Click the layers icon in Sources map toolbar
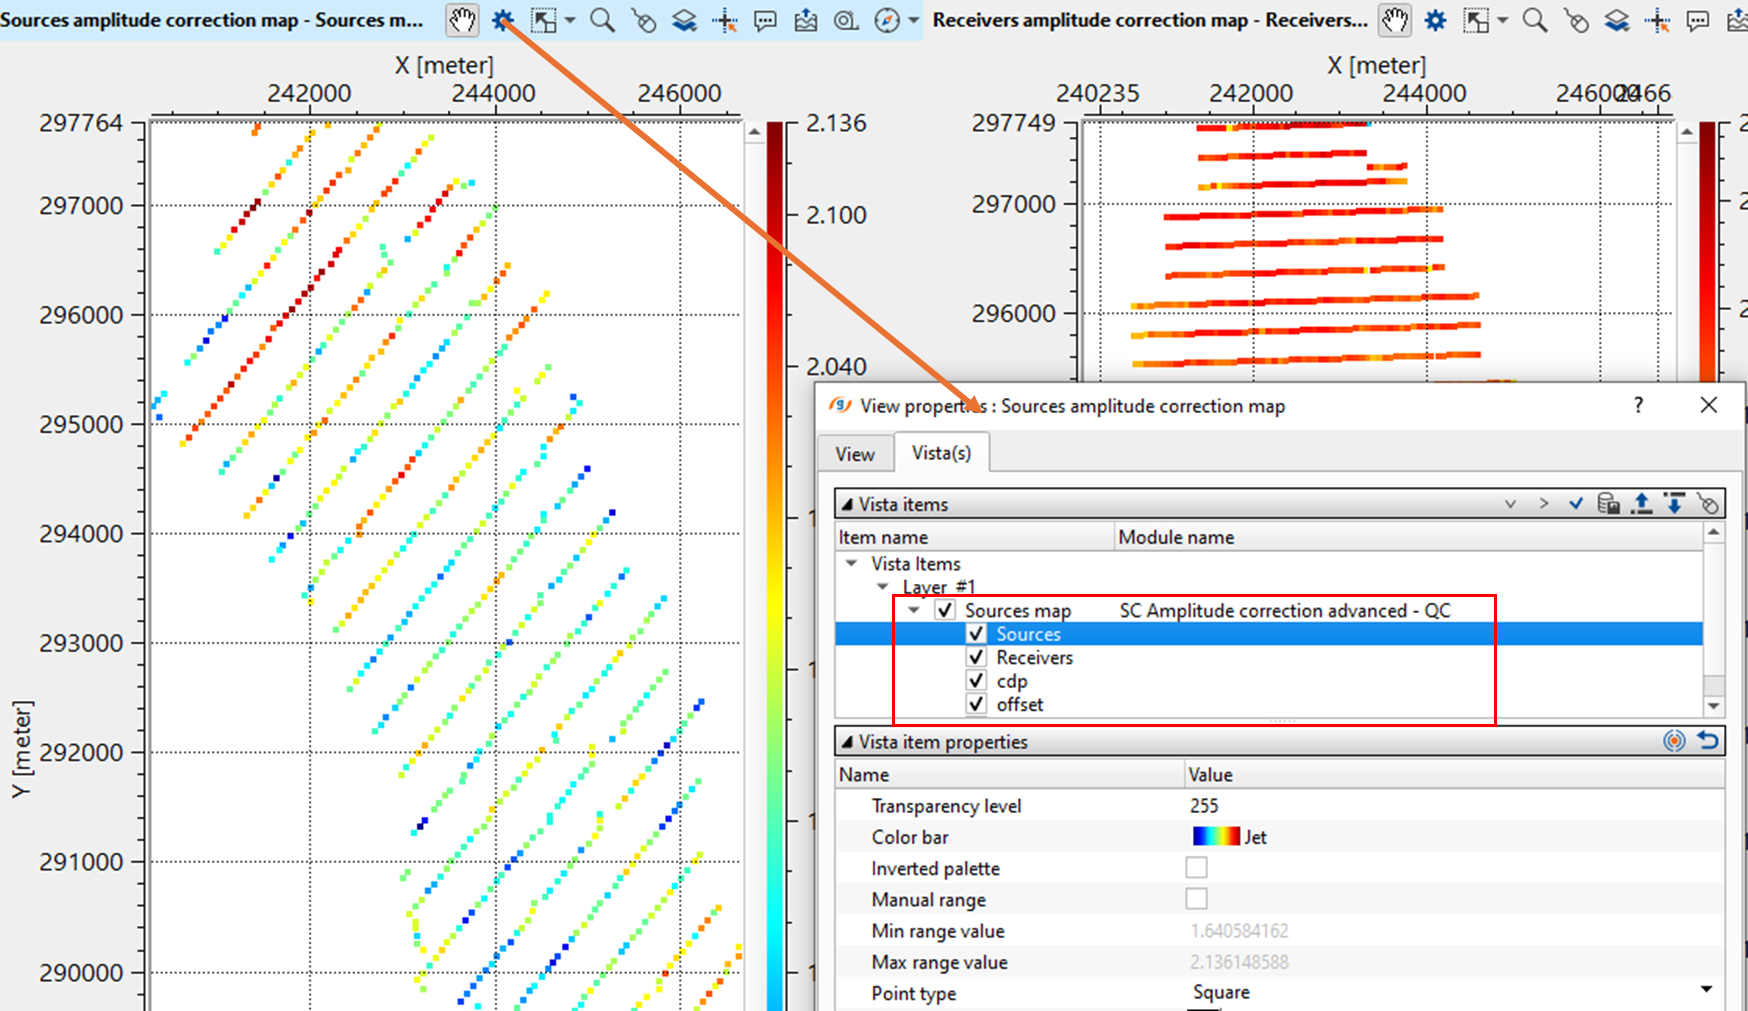 click(x=684, y=20)
